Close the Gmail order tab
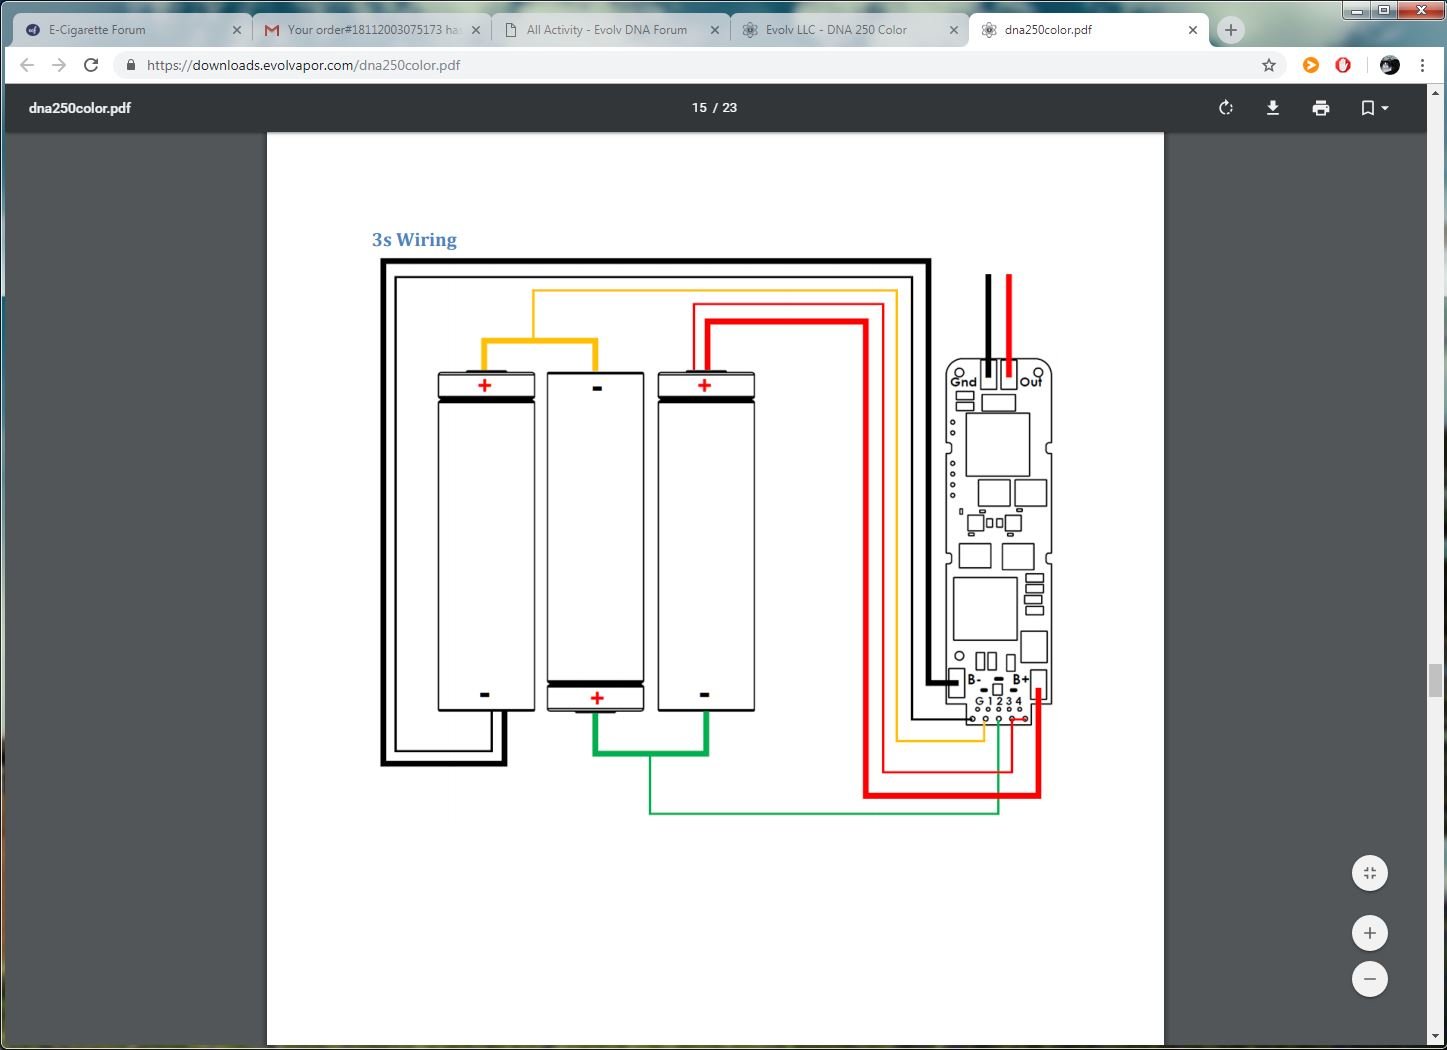 [x=476, y=30]
